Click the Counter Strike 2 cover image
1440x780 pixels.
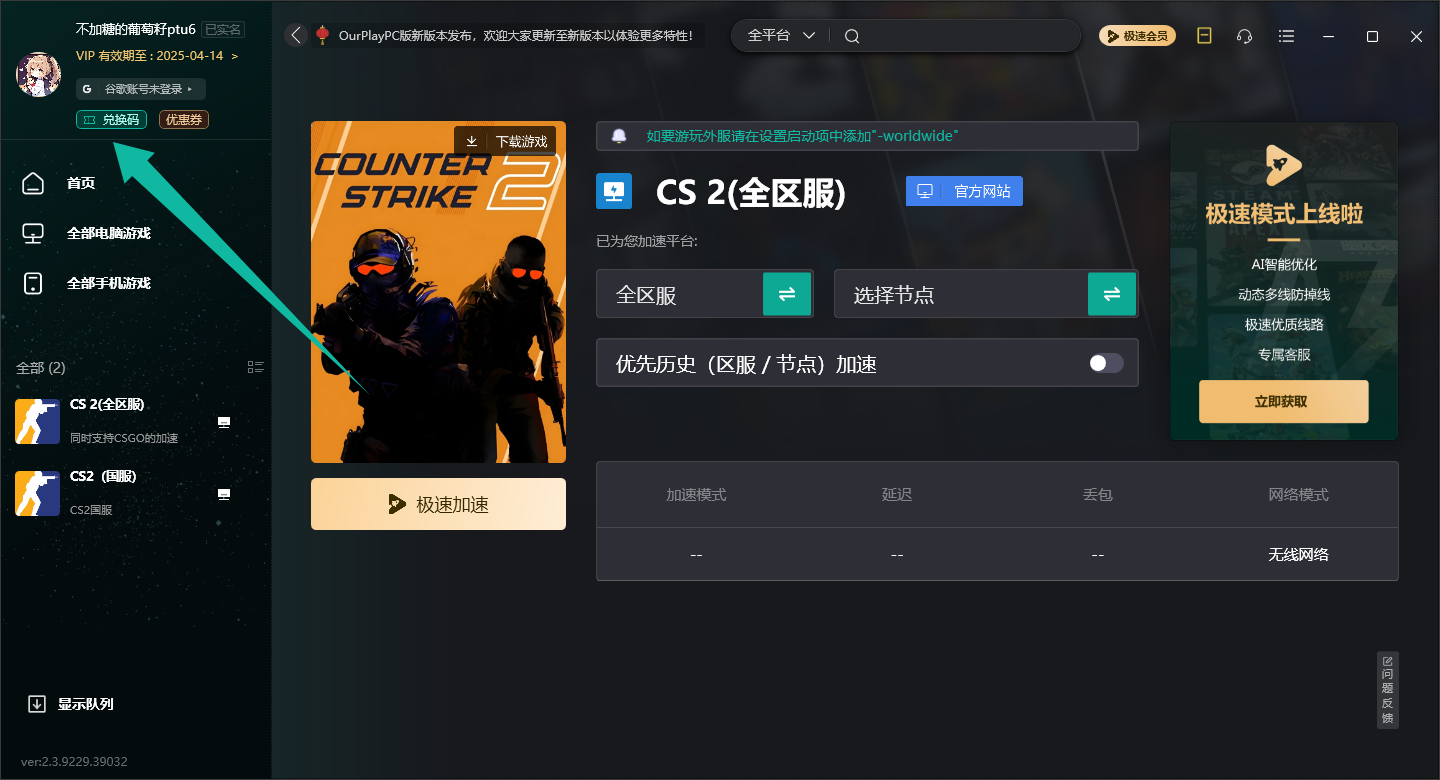pyautogui.click(x=438, y=292)
